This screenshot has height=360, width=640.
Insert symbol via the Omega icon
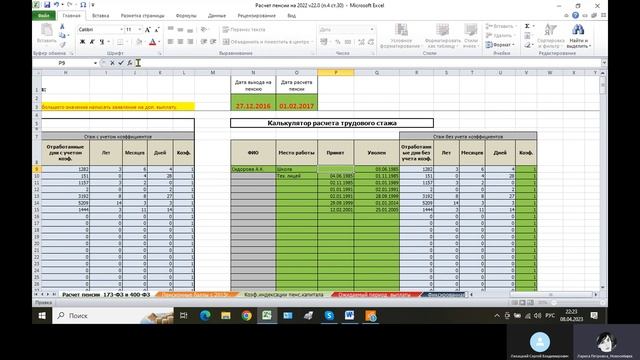click(83, 5)
